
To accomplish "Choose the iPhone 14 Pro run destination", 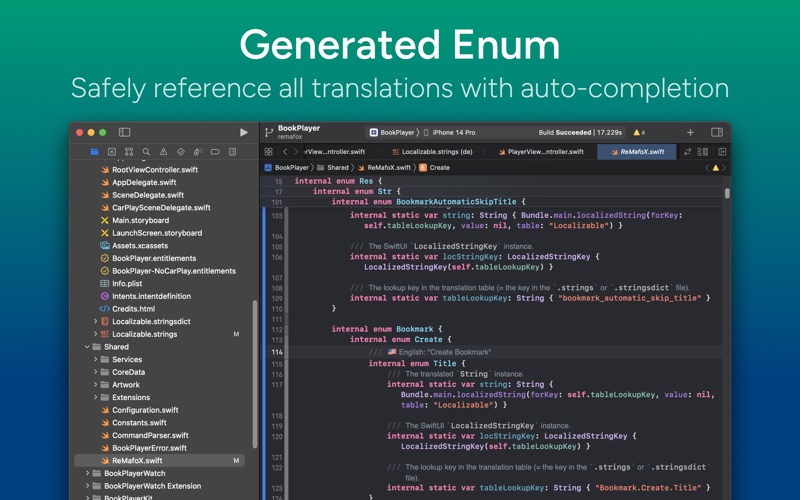I will pyautogui.click(x=449, y=132).
